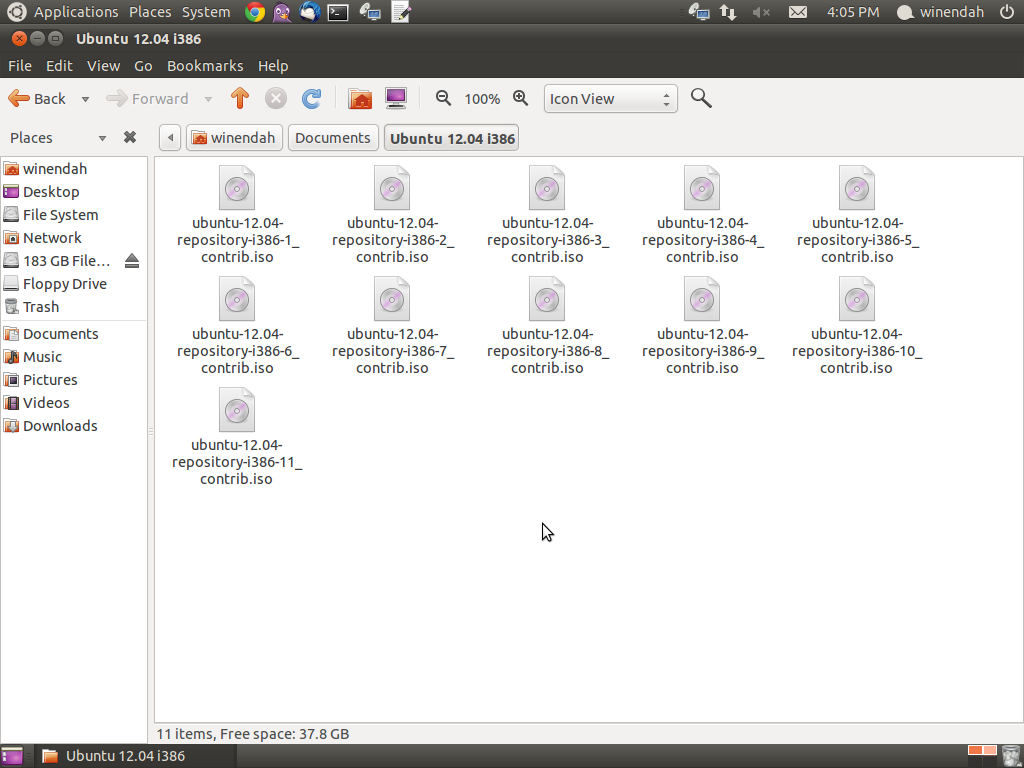Go back with the Back button
The height and width of the screenshot is (768, 1024).
click(x=37, y=99)
